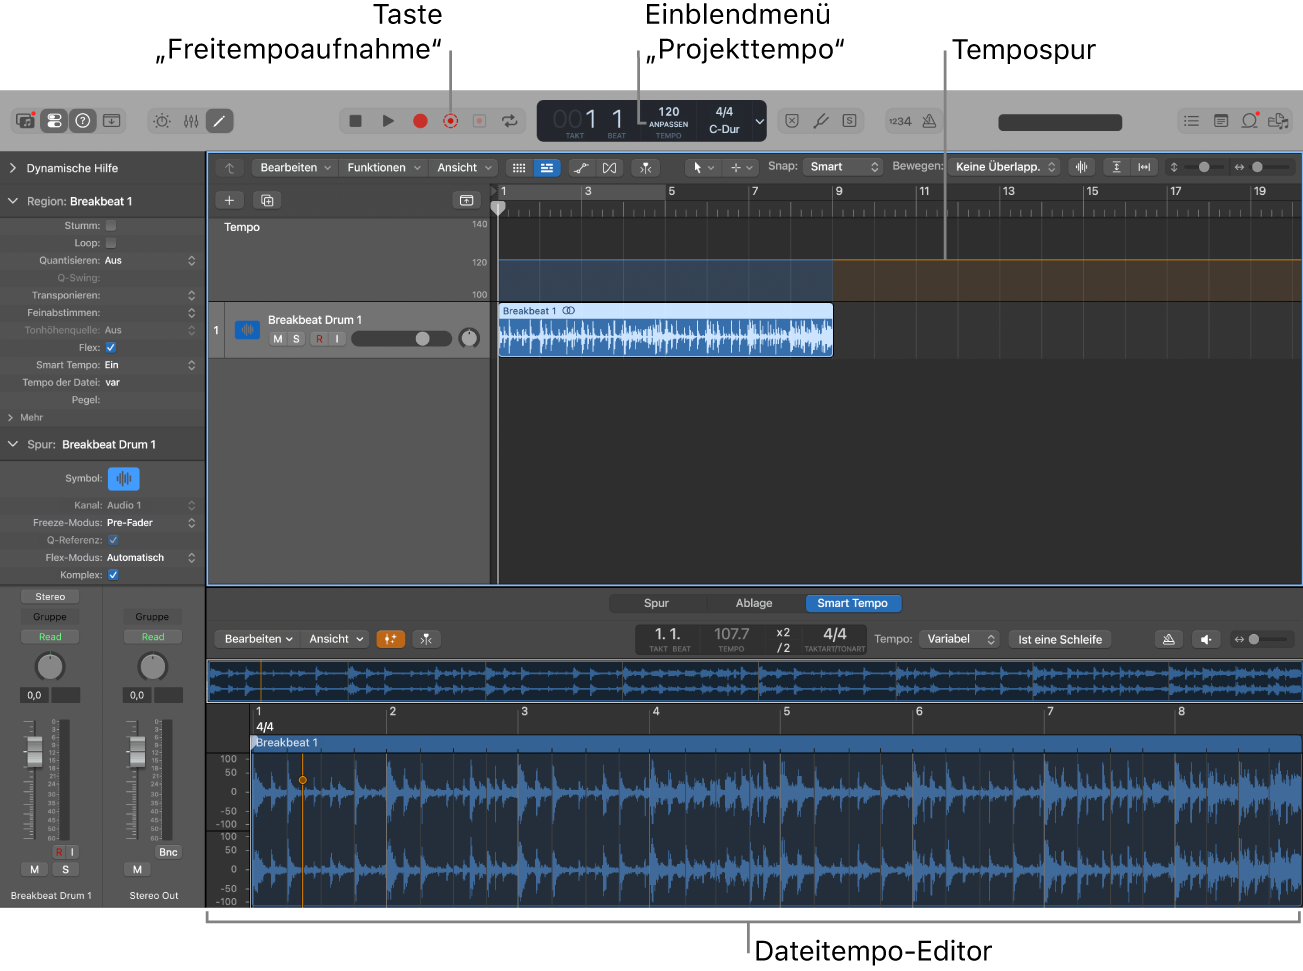Click the waveform zoom icon
Image resolution: width=1303 pixels, height=971 pixels.
pyautogui.click(x=1081, y=167)
